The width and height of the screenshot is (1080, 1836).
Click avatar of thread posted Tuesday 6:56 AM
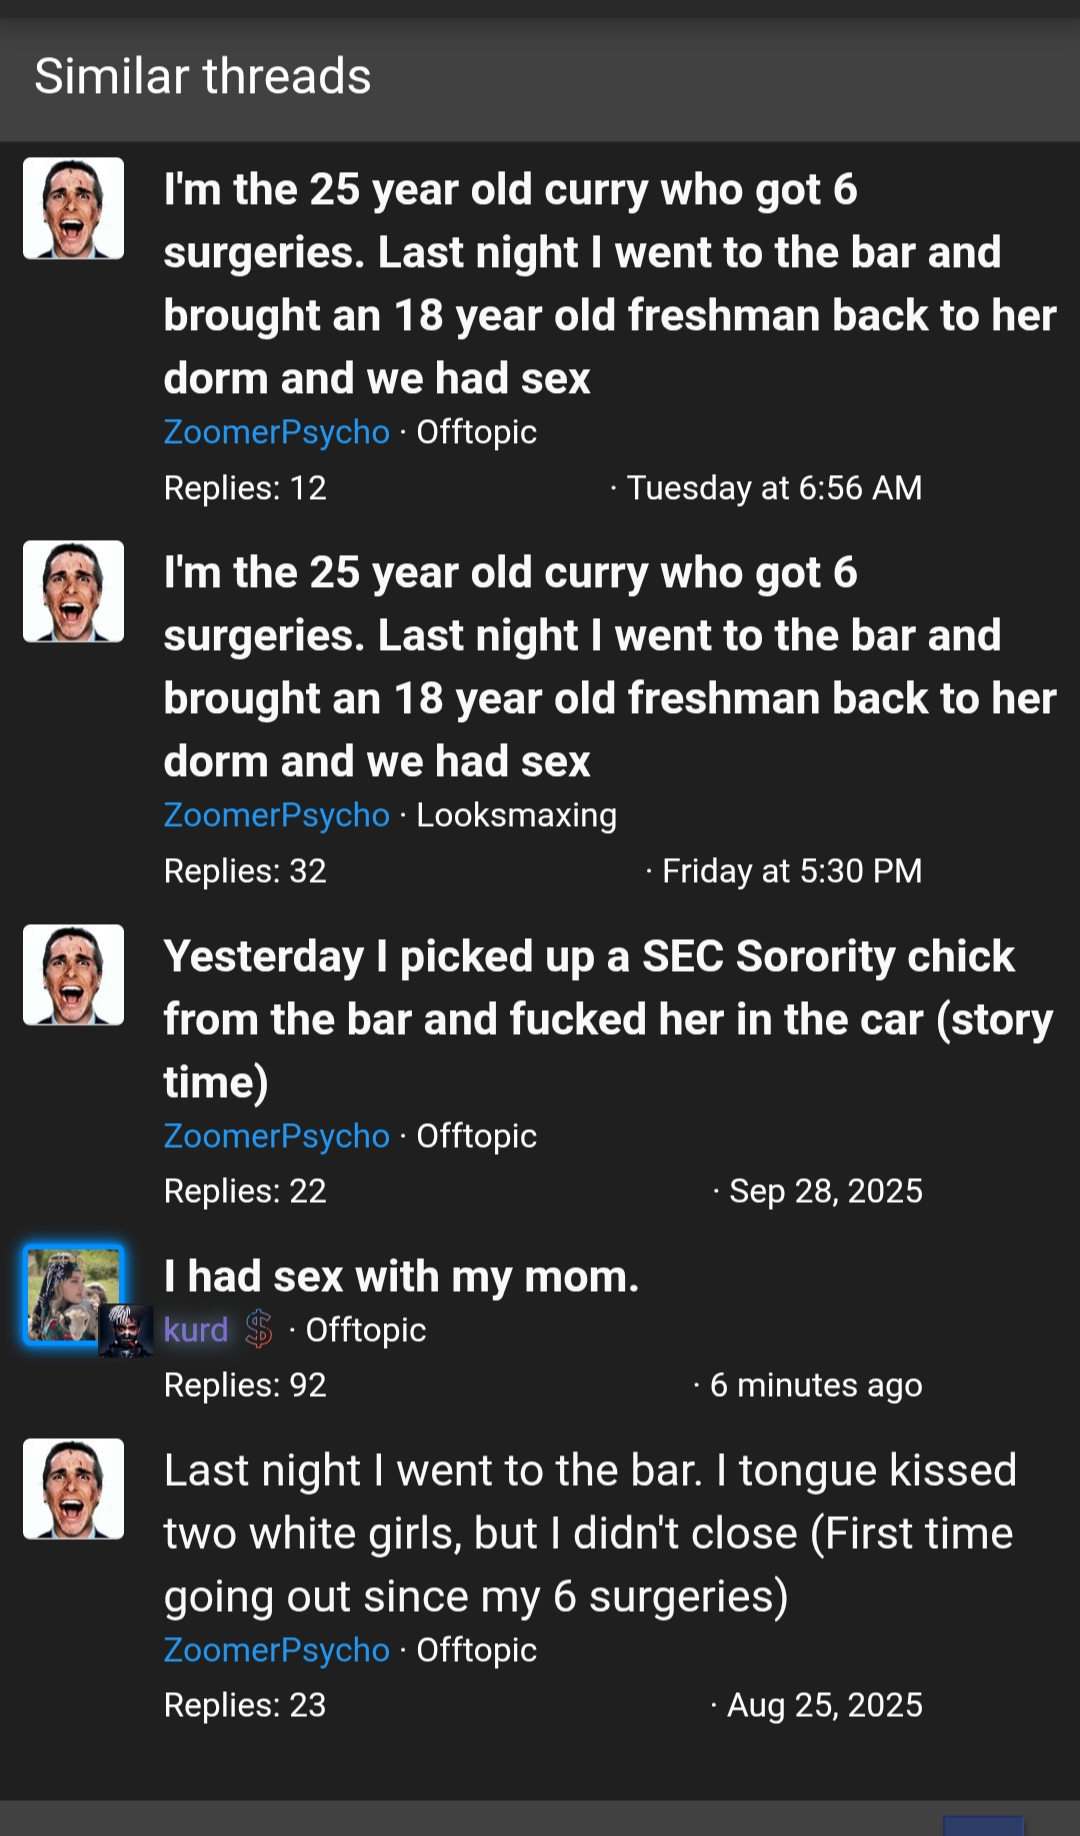[x=73, y=208]
